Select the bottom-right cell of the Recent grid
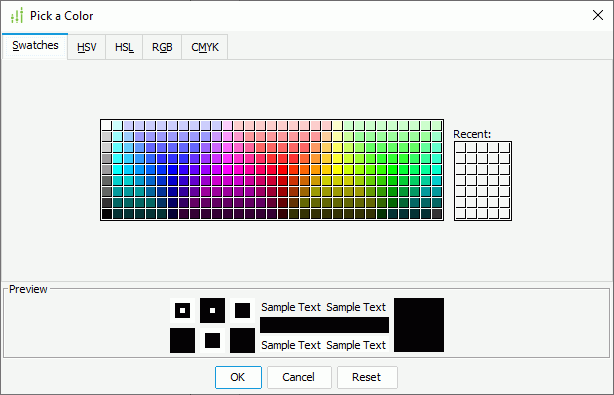 tap(505, 214)
